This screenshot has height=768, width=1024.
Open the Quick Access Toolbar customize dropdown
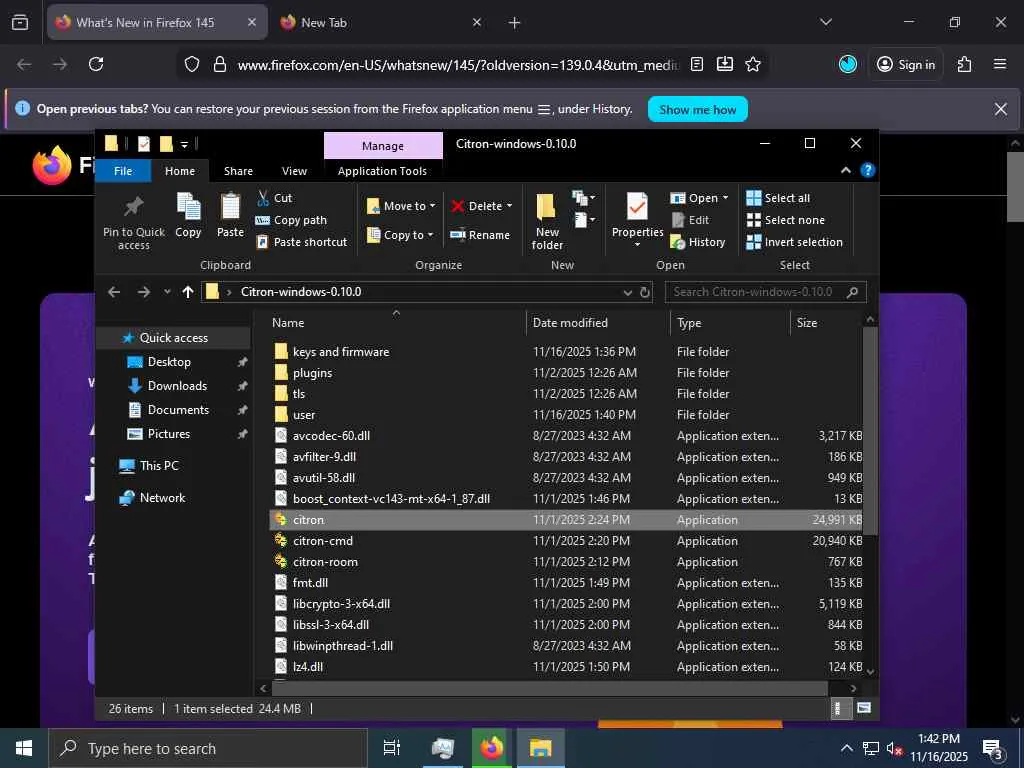[x=184, y=144]
